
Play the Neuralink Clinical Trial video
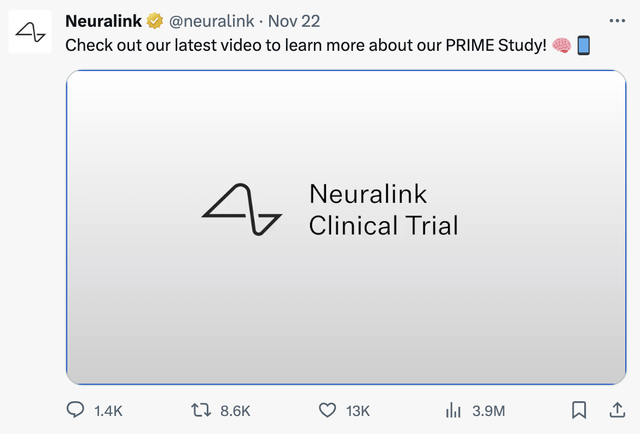click(x=345, y=228)
